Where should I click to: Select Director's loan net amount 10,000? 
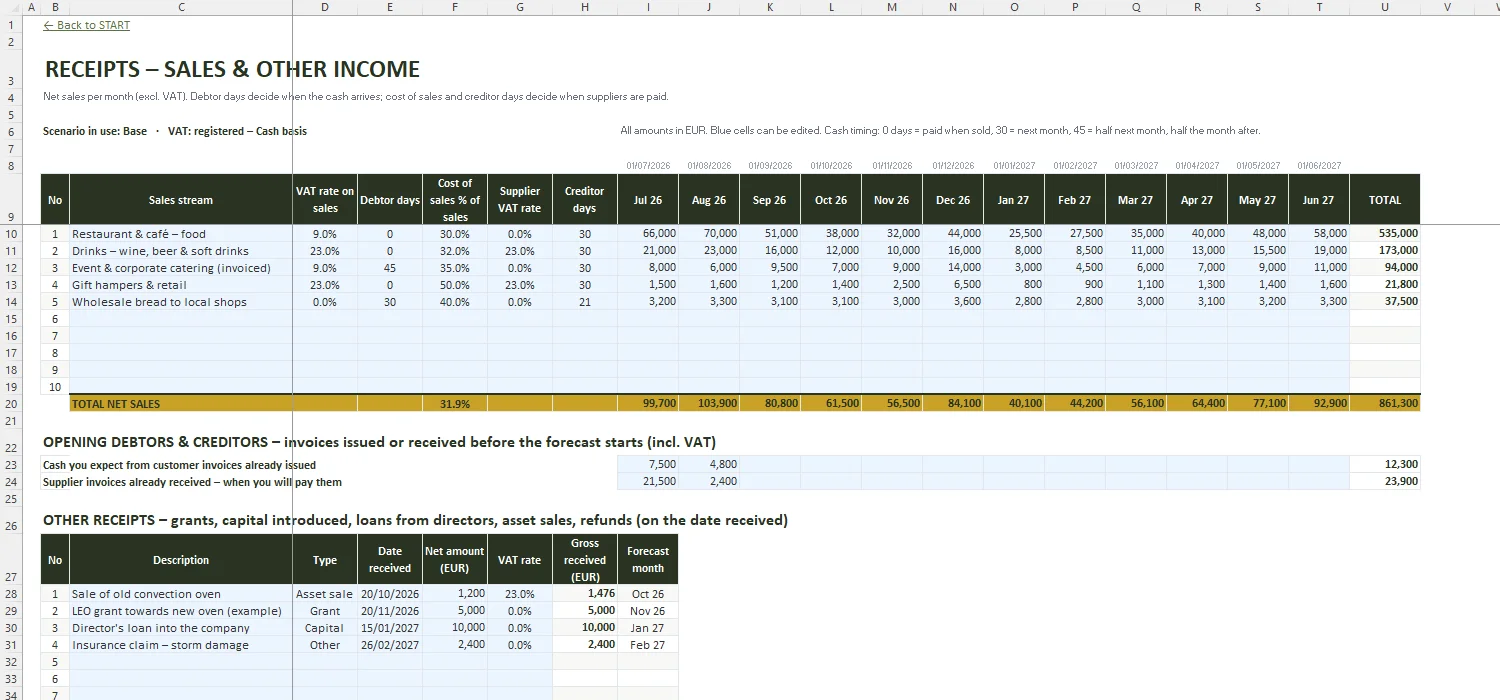point(455,628)
